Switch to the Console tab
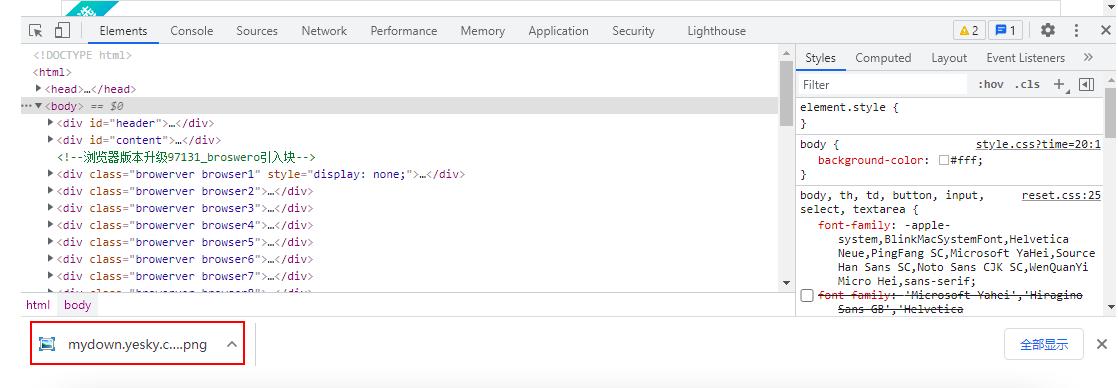 (192, 31)
